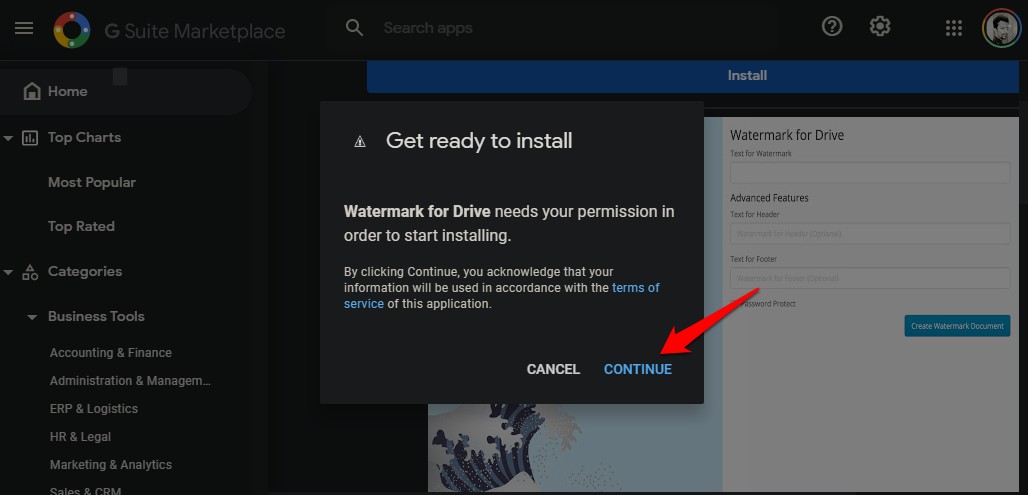Open the hamburger main menu
Image resolution: width=1028 pixels, height=495 pixels.
(24, 28)
